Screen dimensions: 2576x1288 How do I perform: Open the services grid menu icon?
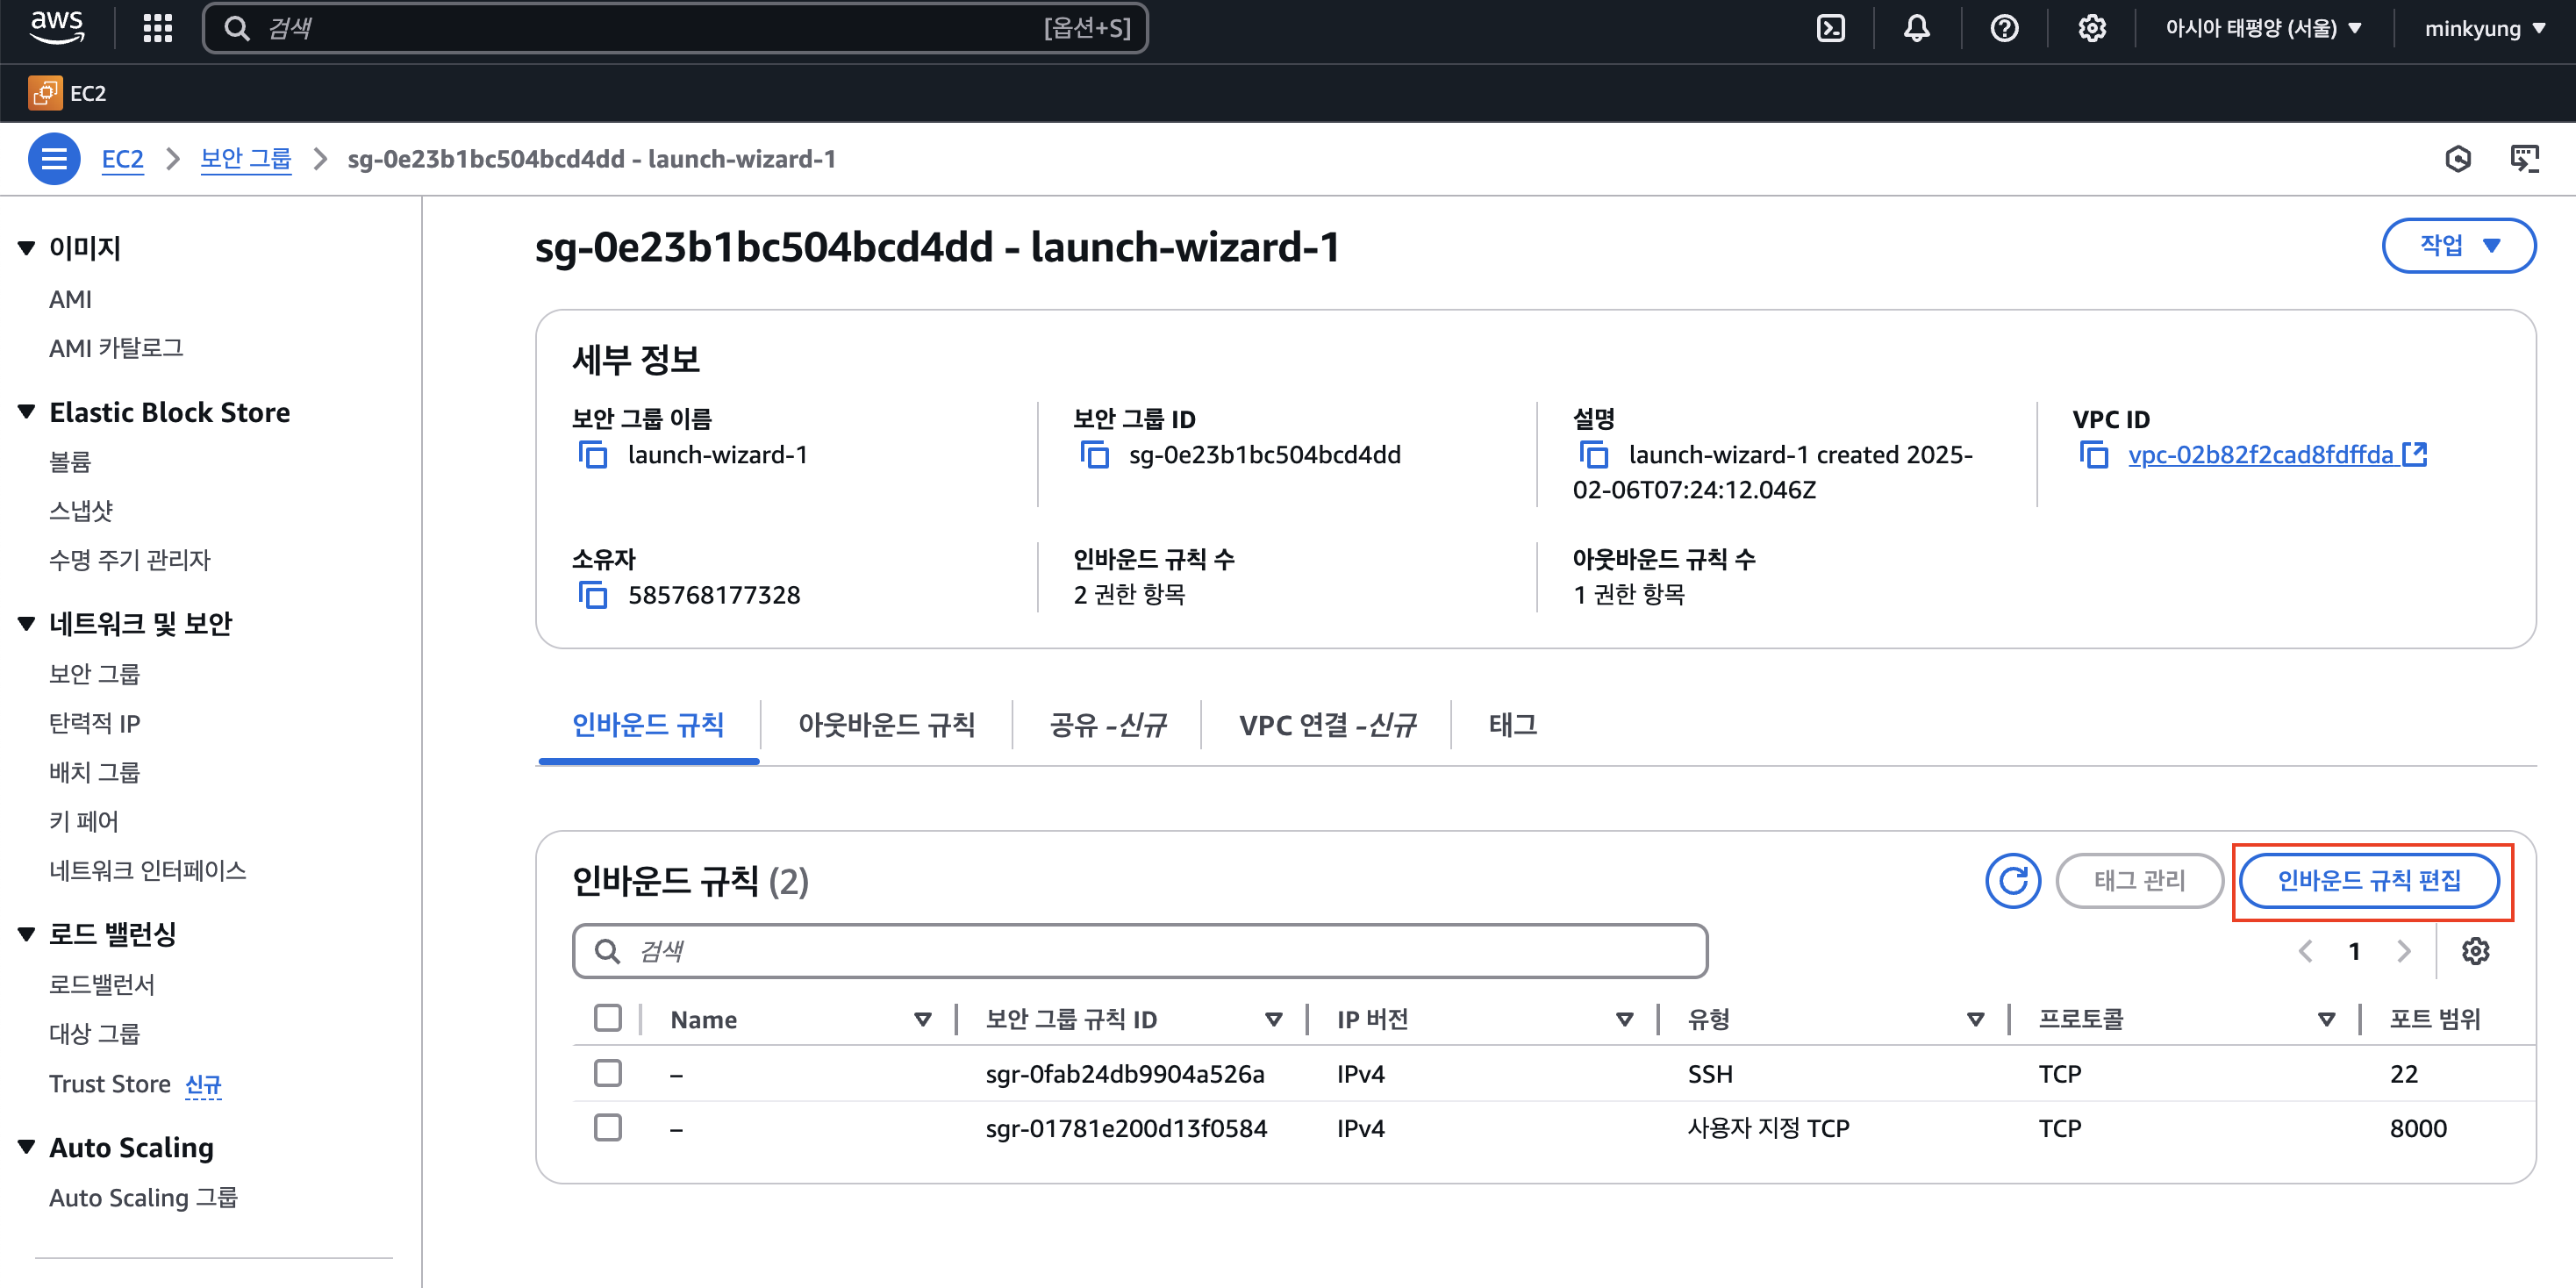tap(157, 28)
